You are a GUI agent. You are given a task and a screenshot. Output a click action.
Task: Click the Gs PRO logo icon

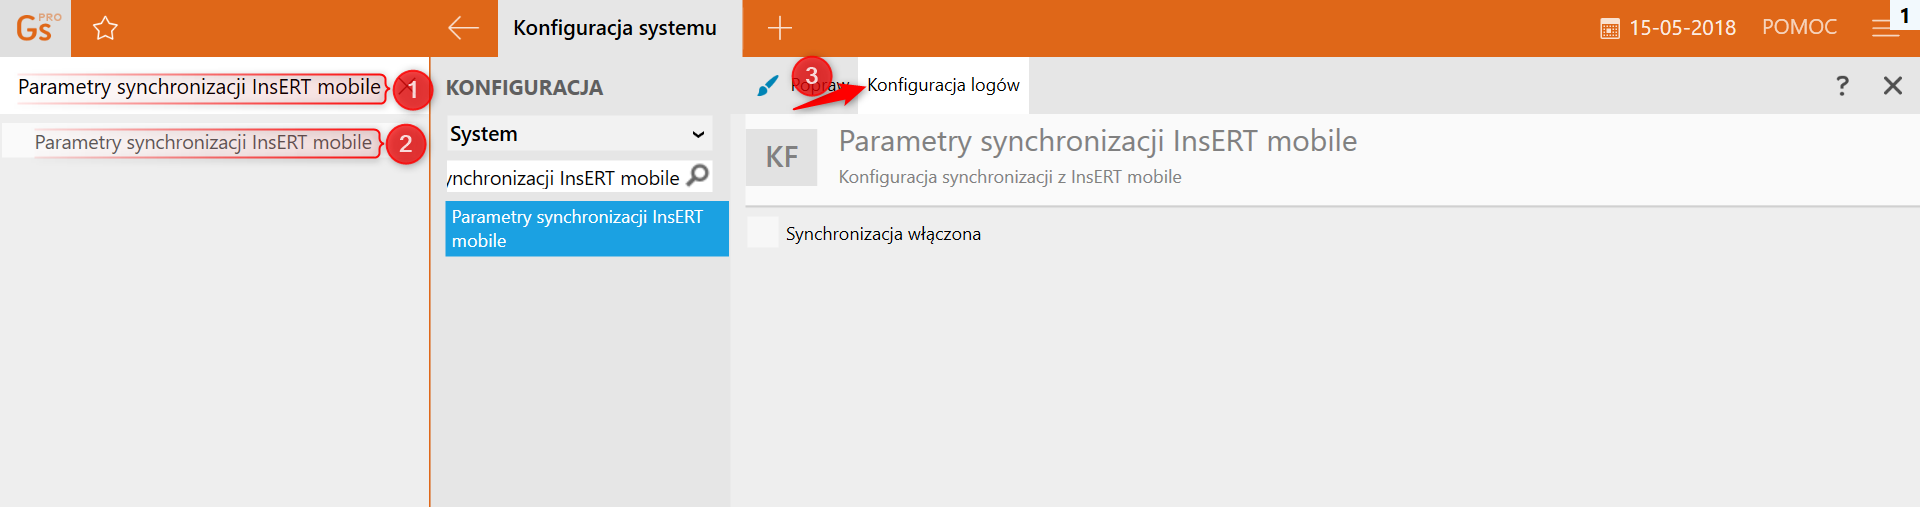point(36,28)
